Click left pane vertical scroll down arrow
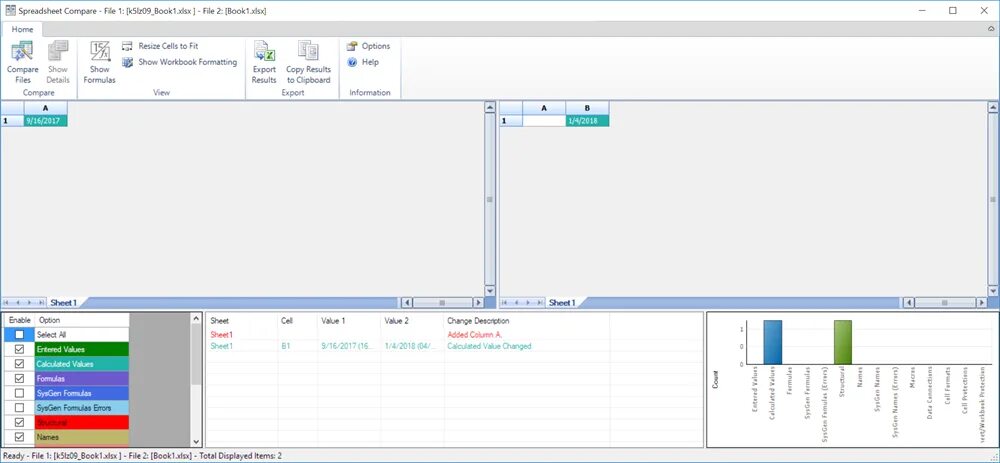This screenshot has width=1000, height=463. [490, 291]
